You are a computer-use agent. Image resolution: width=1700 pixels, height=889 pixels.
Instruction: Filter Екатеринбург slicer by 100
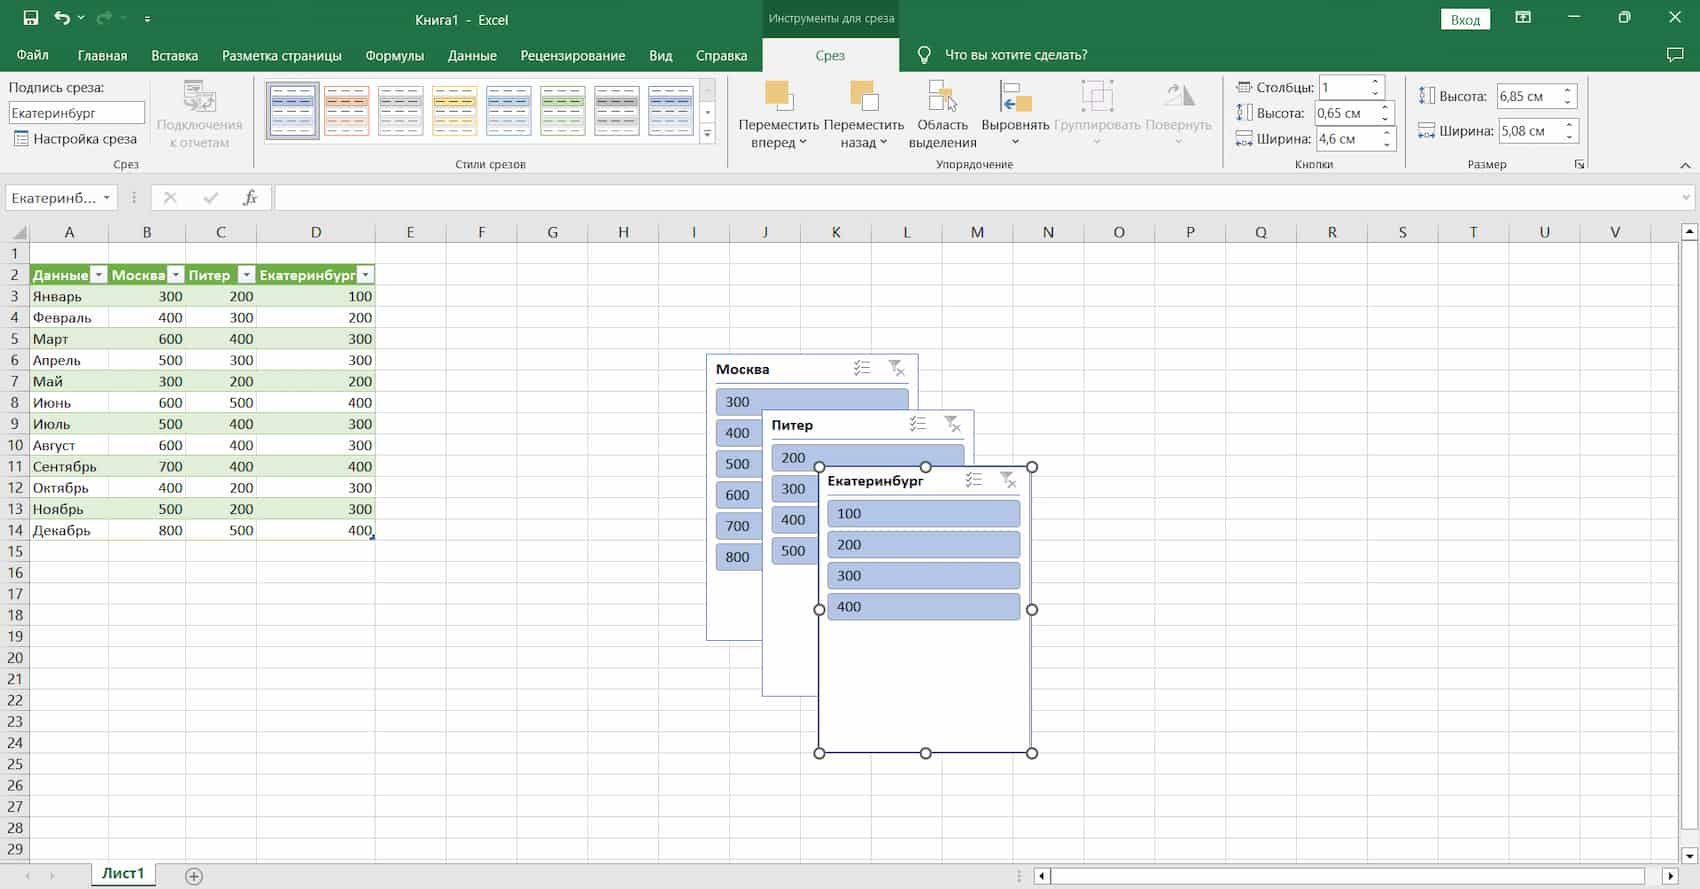(924, 513)
